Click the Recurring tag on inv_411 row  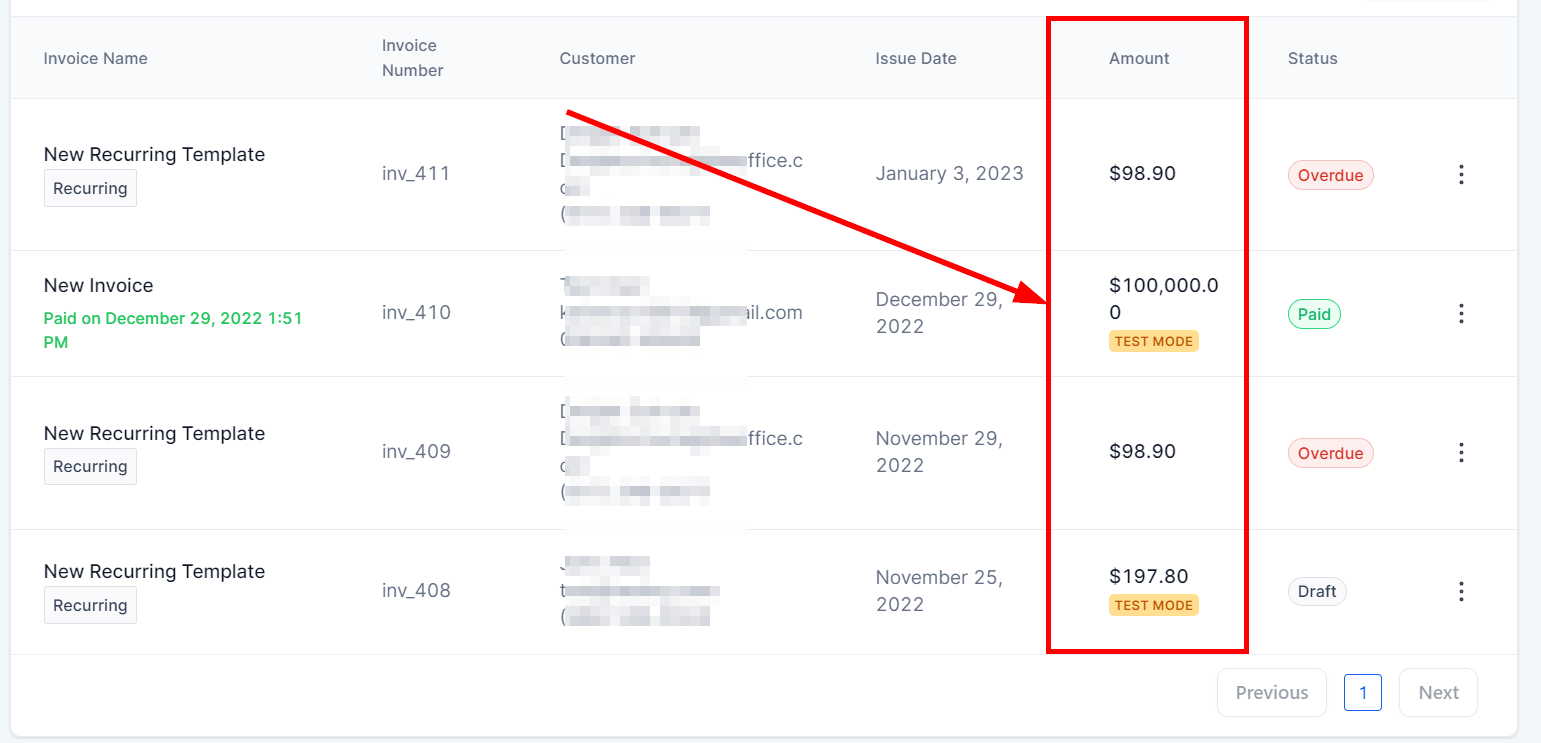(90, 189)
